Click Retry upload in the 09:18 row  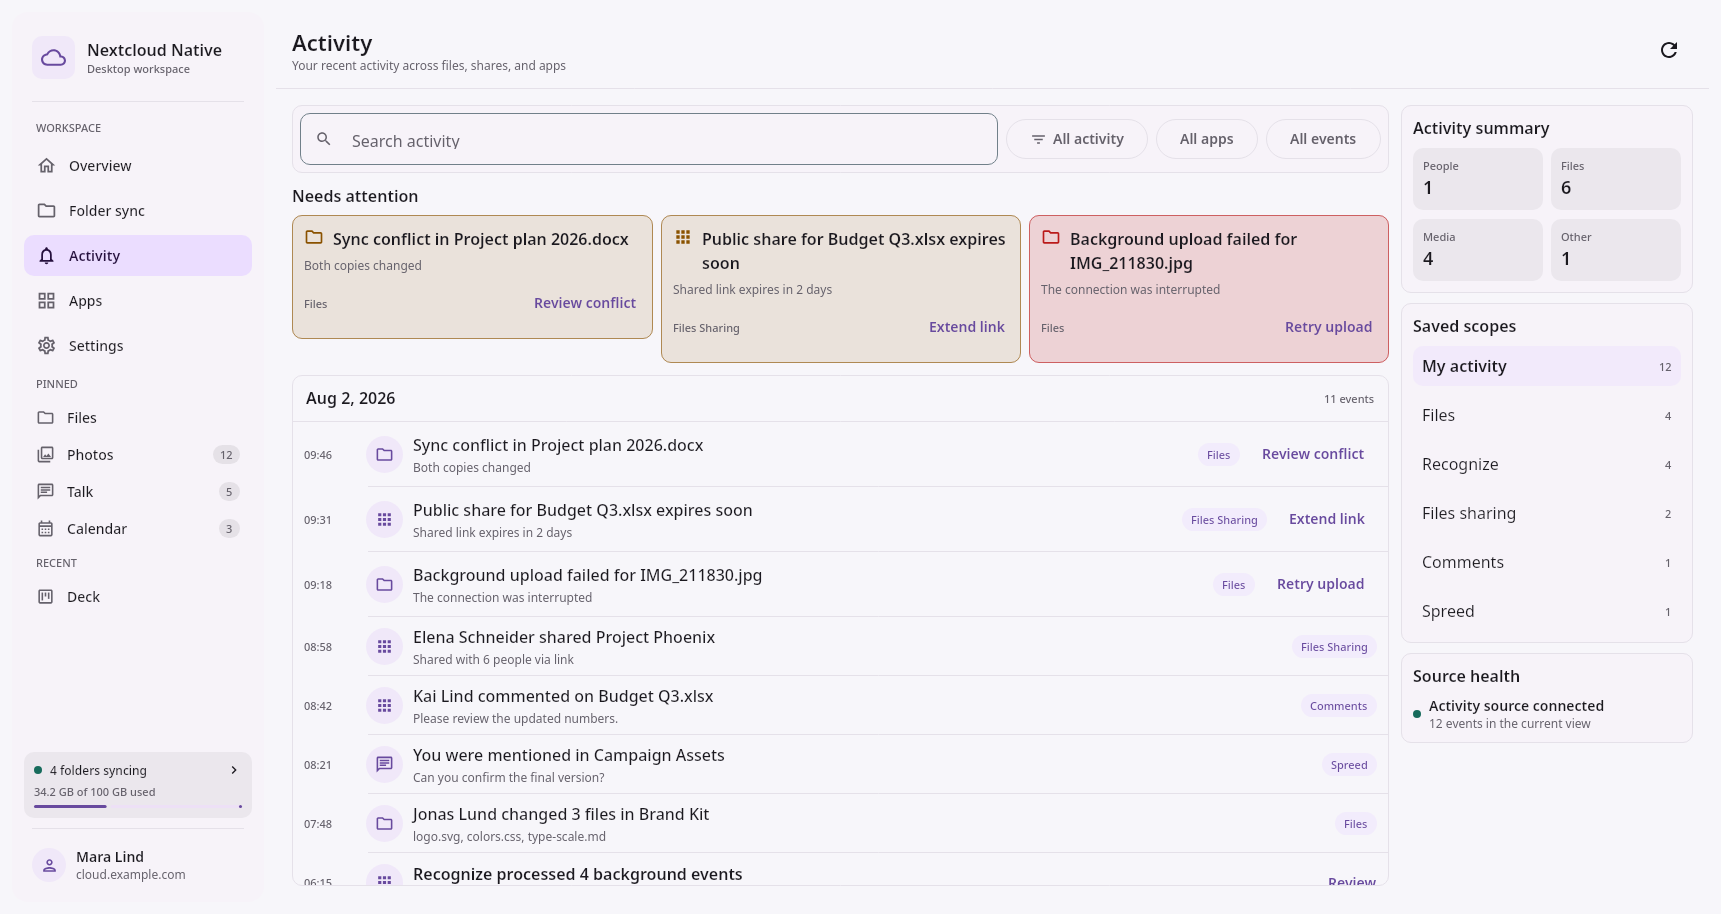pyautogui.click(x=1320, y=584)
